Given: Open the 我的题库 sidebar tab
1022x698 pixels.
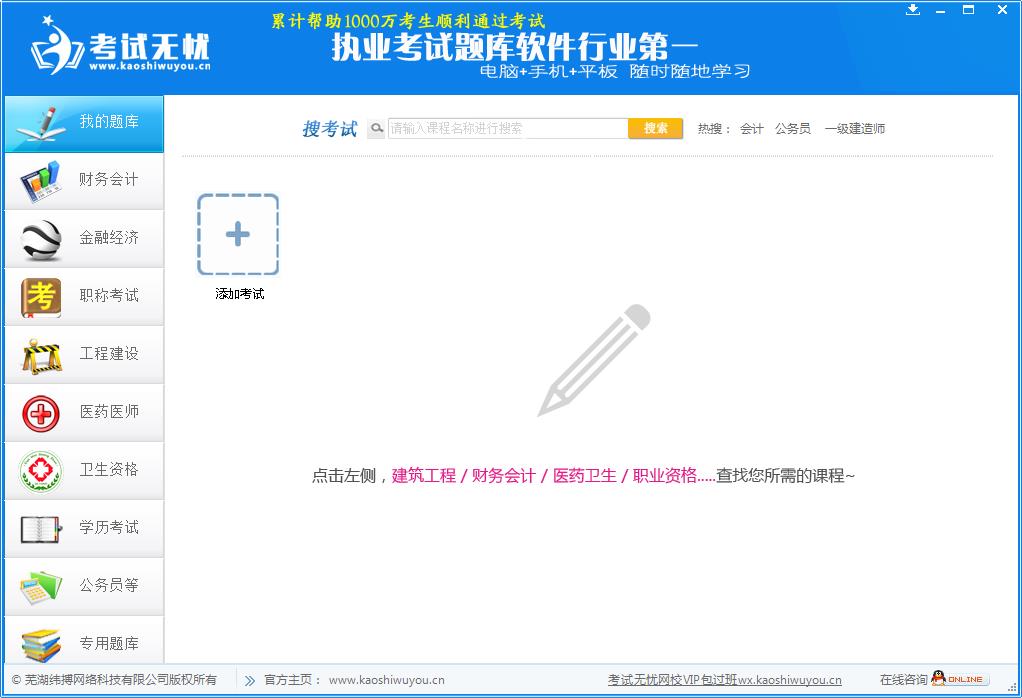Looking at the screenshot, I should point(84,124).
